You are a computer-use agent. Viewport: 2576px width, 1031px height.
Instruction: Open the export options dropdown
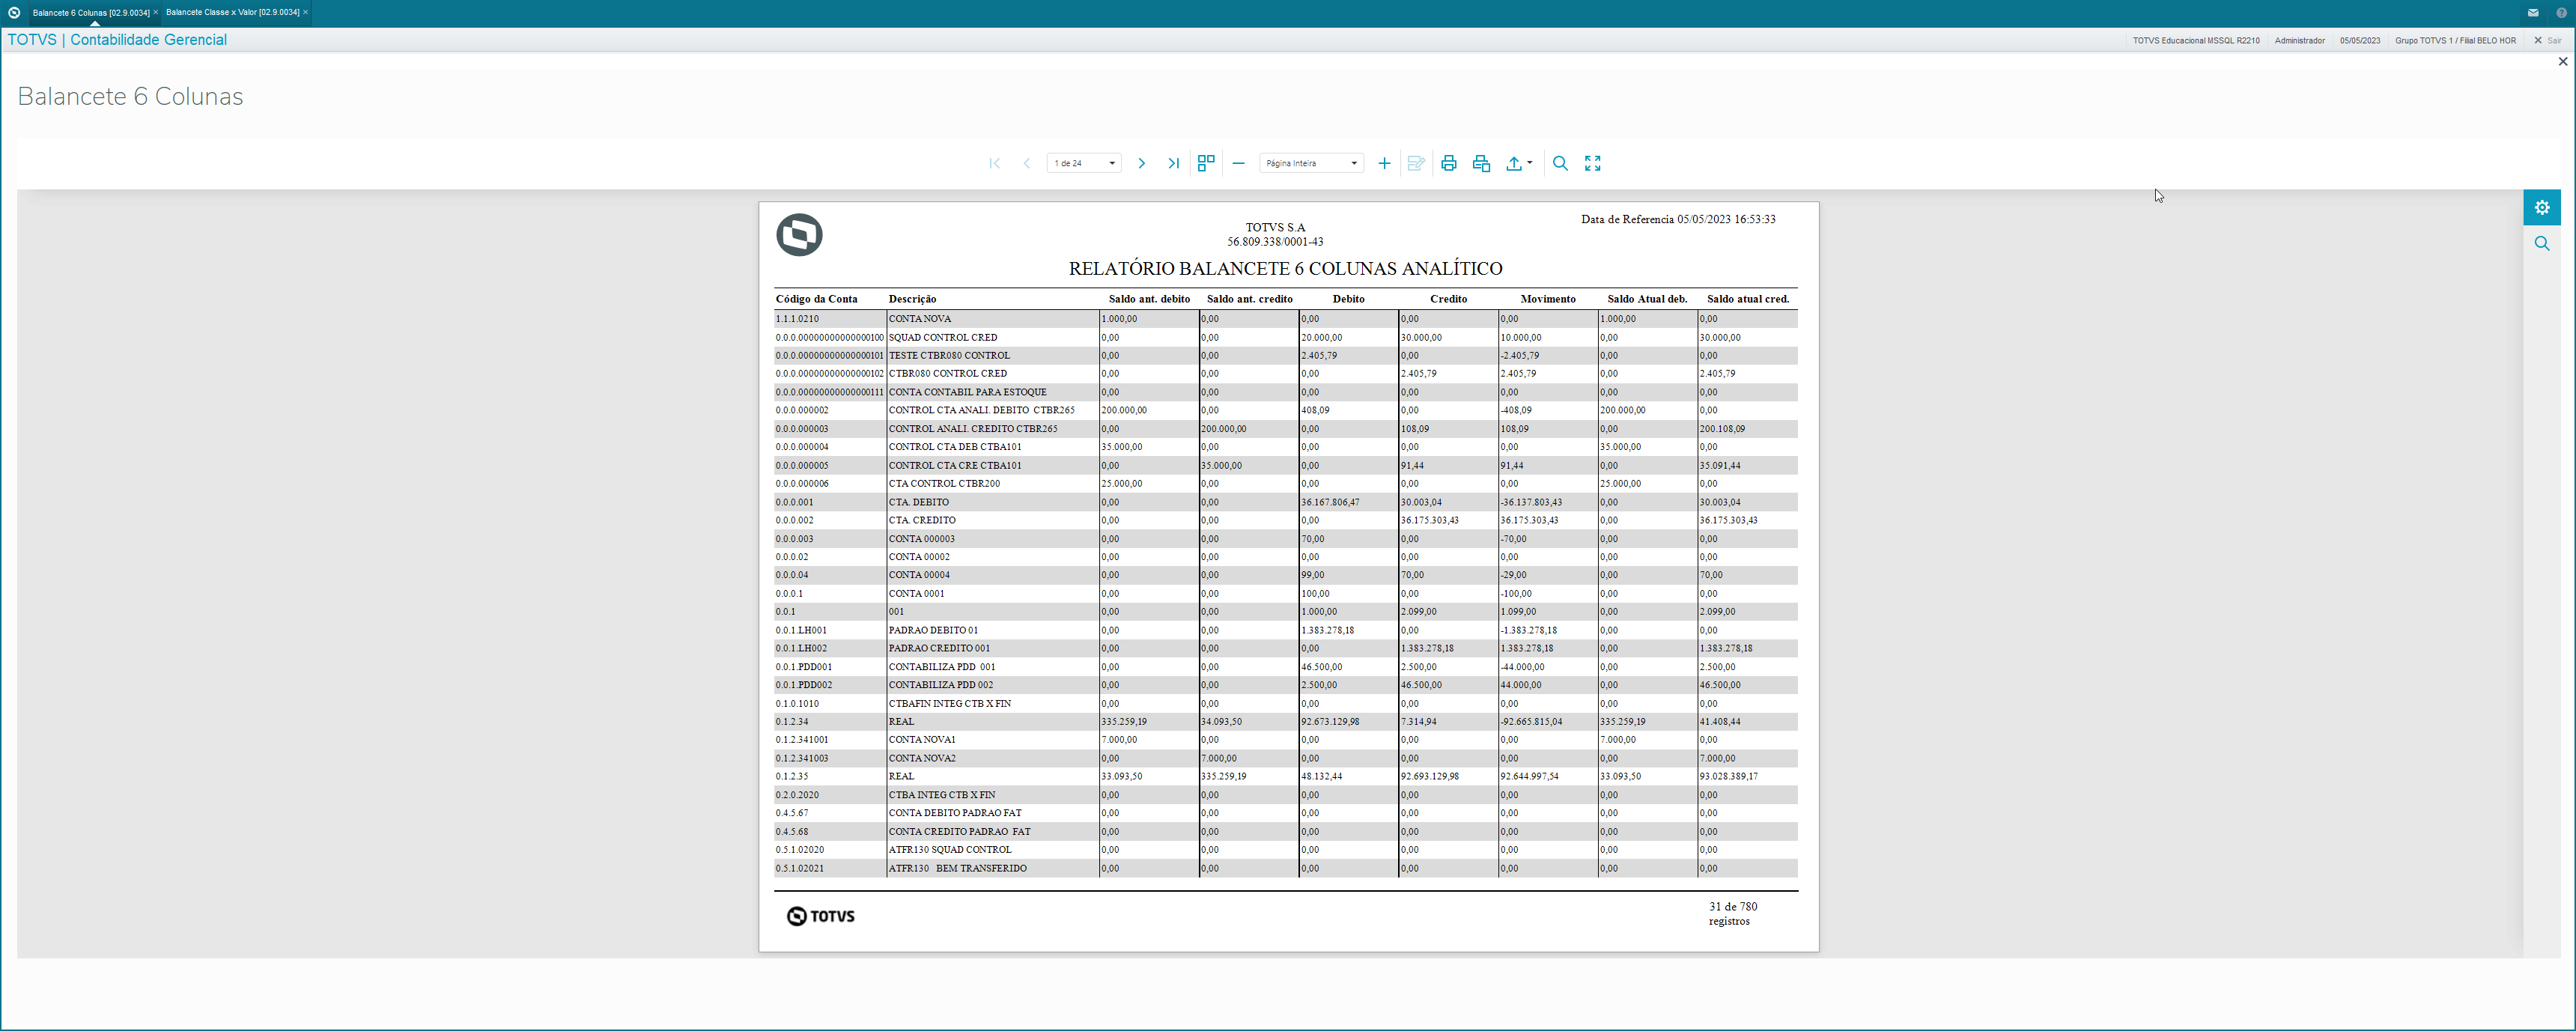1519,163
